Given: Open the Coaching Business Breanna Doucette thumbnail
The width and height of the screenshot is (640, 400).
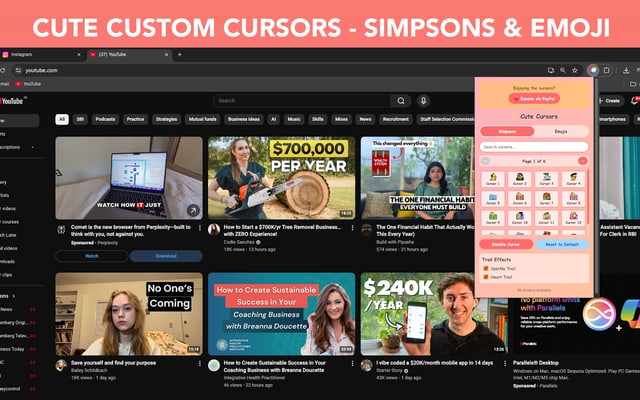Looking at the screenshot, I should pyautogui.click(x=281, y=314).
